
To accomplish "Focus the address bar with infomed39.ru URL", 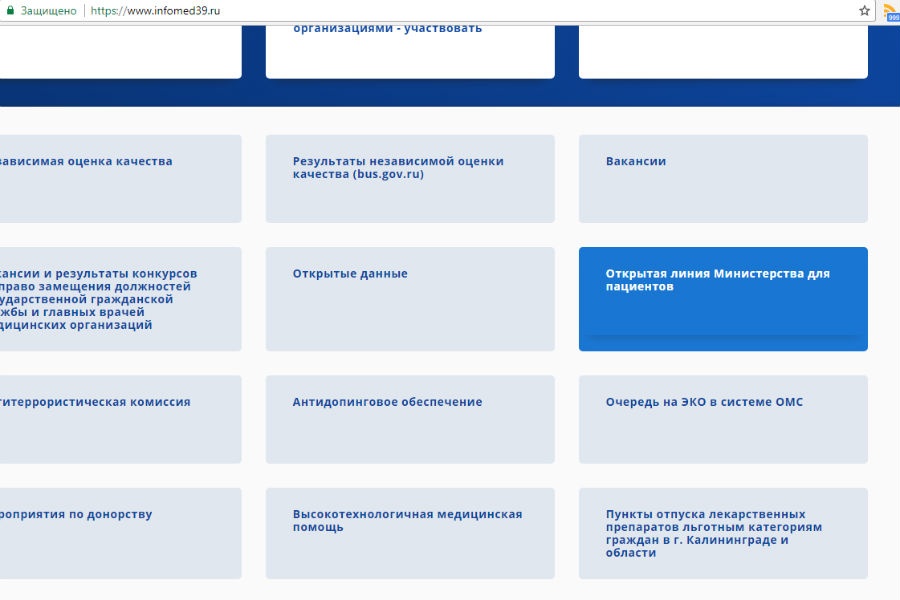I will click(x=400, y=11).
